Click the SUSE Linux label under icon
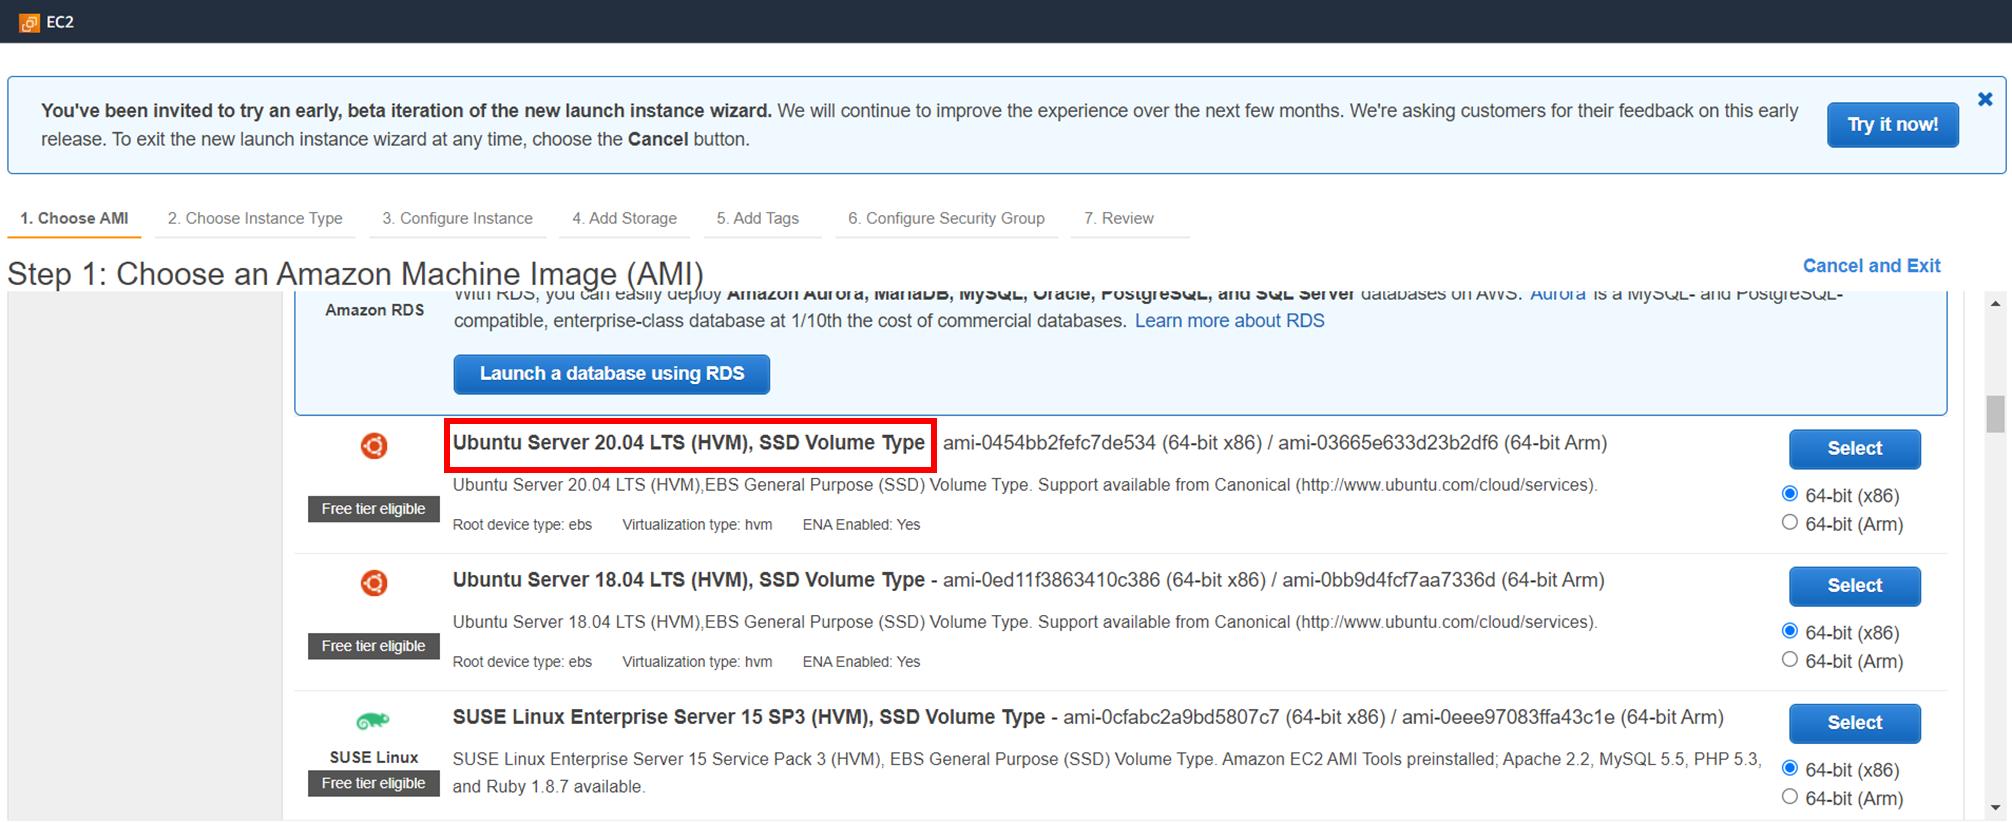 tap(374, 757)
